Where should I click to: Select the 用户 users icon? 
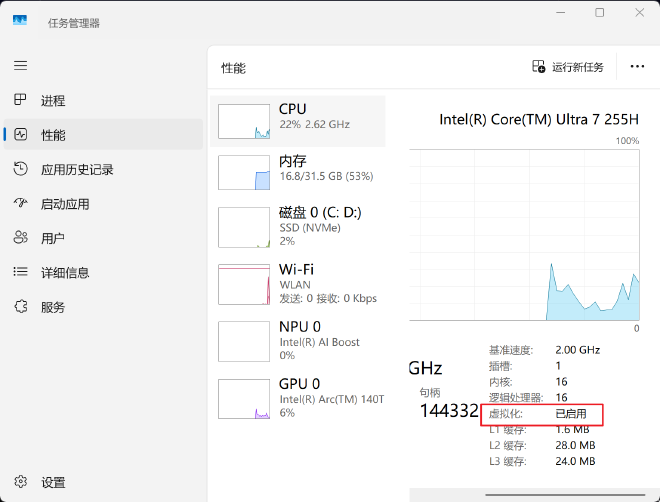(20, 238)
